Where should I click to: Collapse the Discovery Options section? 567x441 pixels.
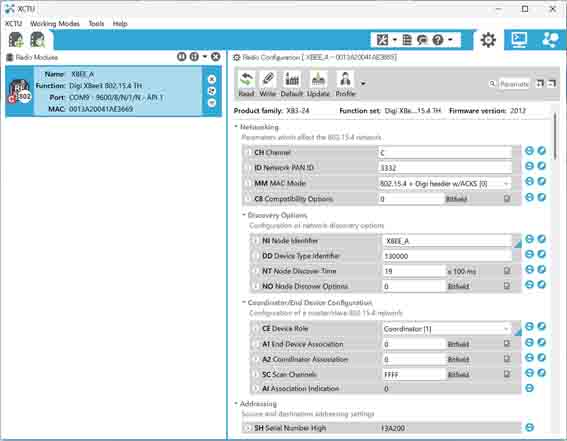tap(244, 215)
